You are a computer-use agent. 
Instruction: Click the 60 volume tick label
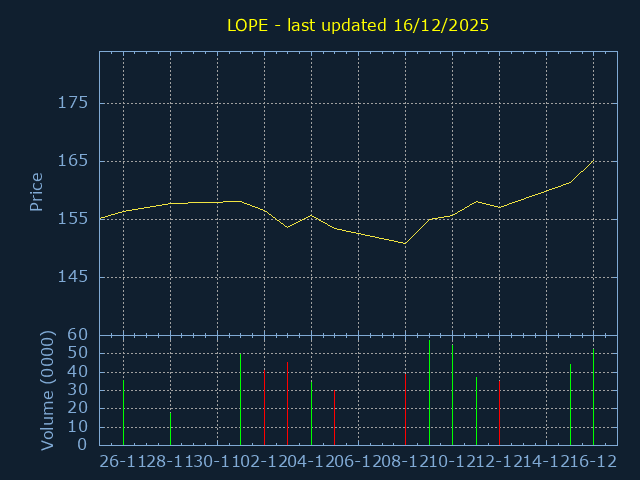78,335
